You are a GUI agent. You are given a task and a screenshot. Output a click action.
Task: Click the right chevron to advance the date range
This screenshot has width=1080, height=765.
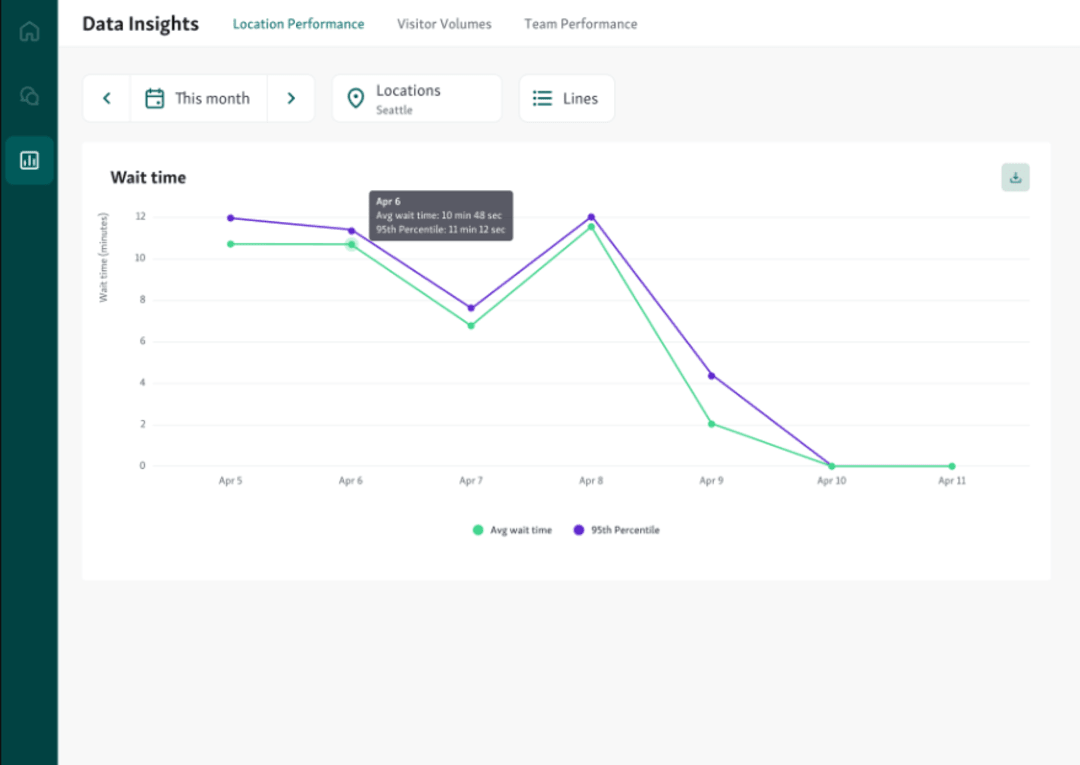pos(291,98)
